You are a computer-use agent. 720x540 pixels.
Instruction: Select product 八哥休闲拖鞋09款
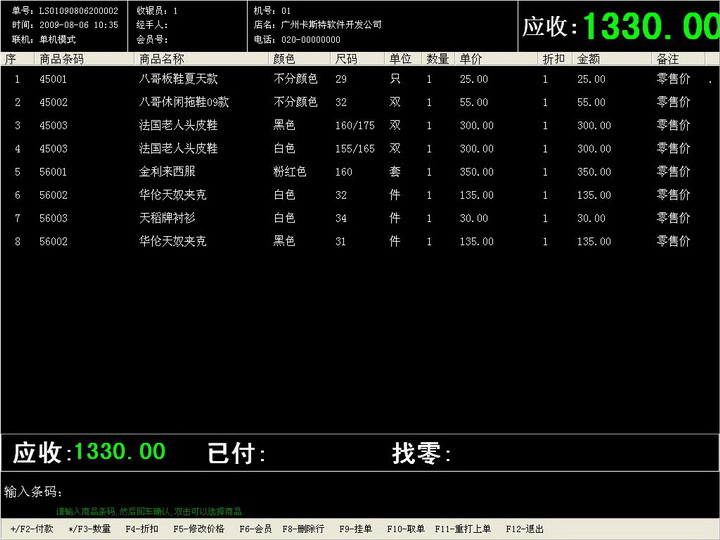184,102
